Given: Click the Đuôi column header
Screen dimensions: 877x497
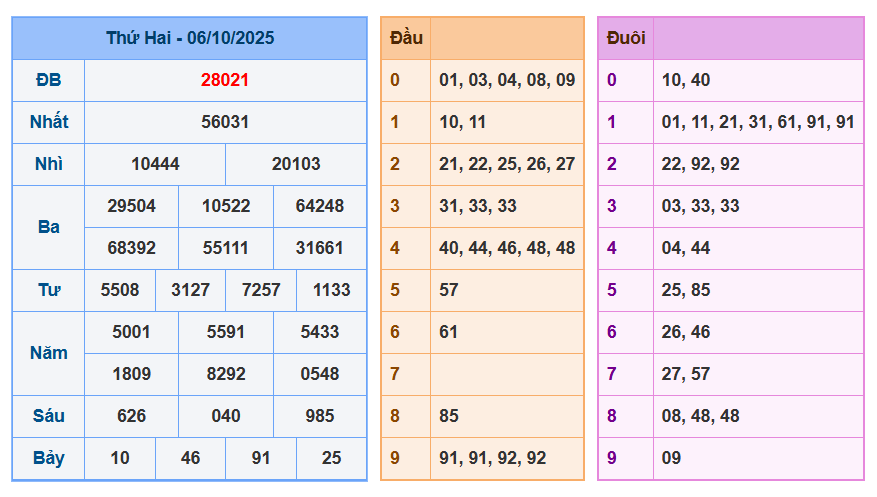Looking at the screenshot, I should [x=626, y=38].
